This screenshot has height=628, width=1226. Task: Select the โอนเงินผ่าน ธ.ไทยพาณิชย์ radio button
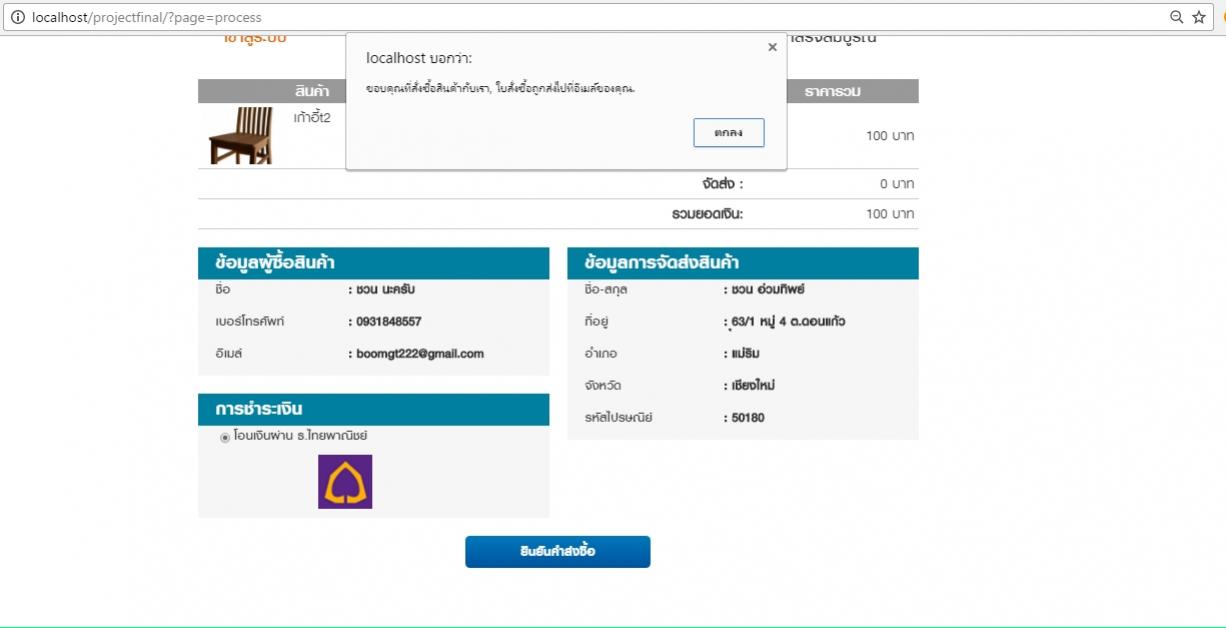pyautogui.click(x=225, y=437)
